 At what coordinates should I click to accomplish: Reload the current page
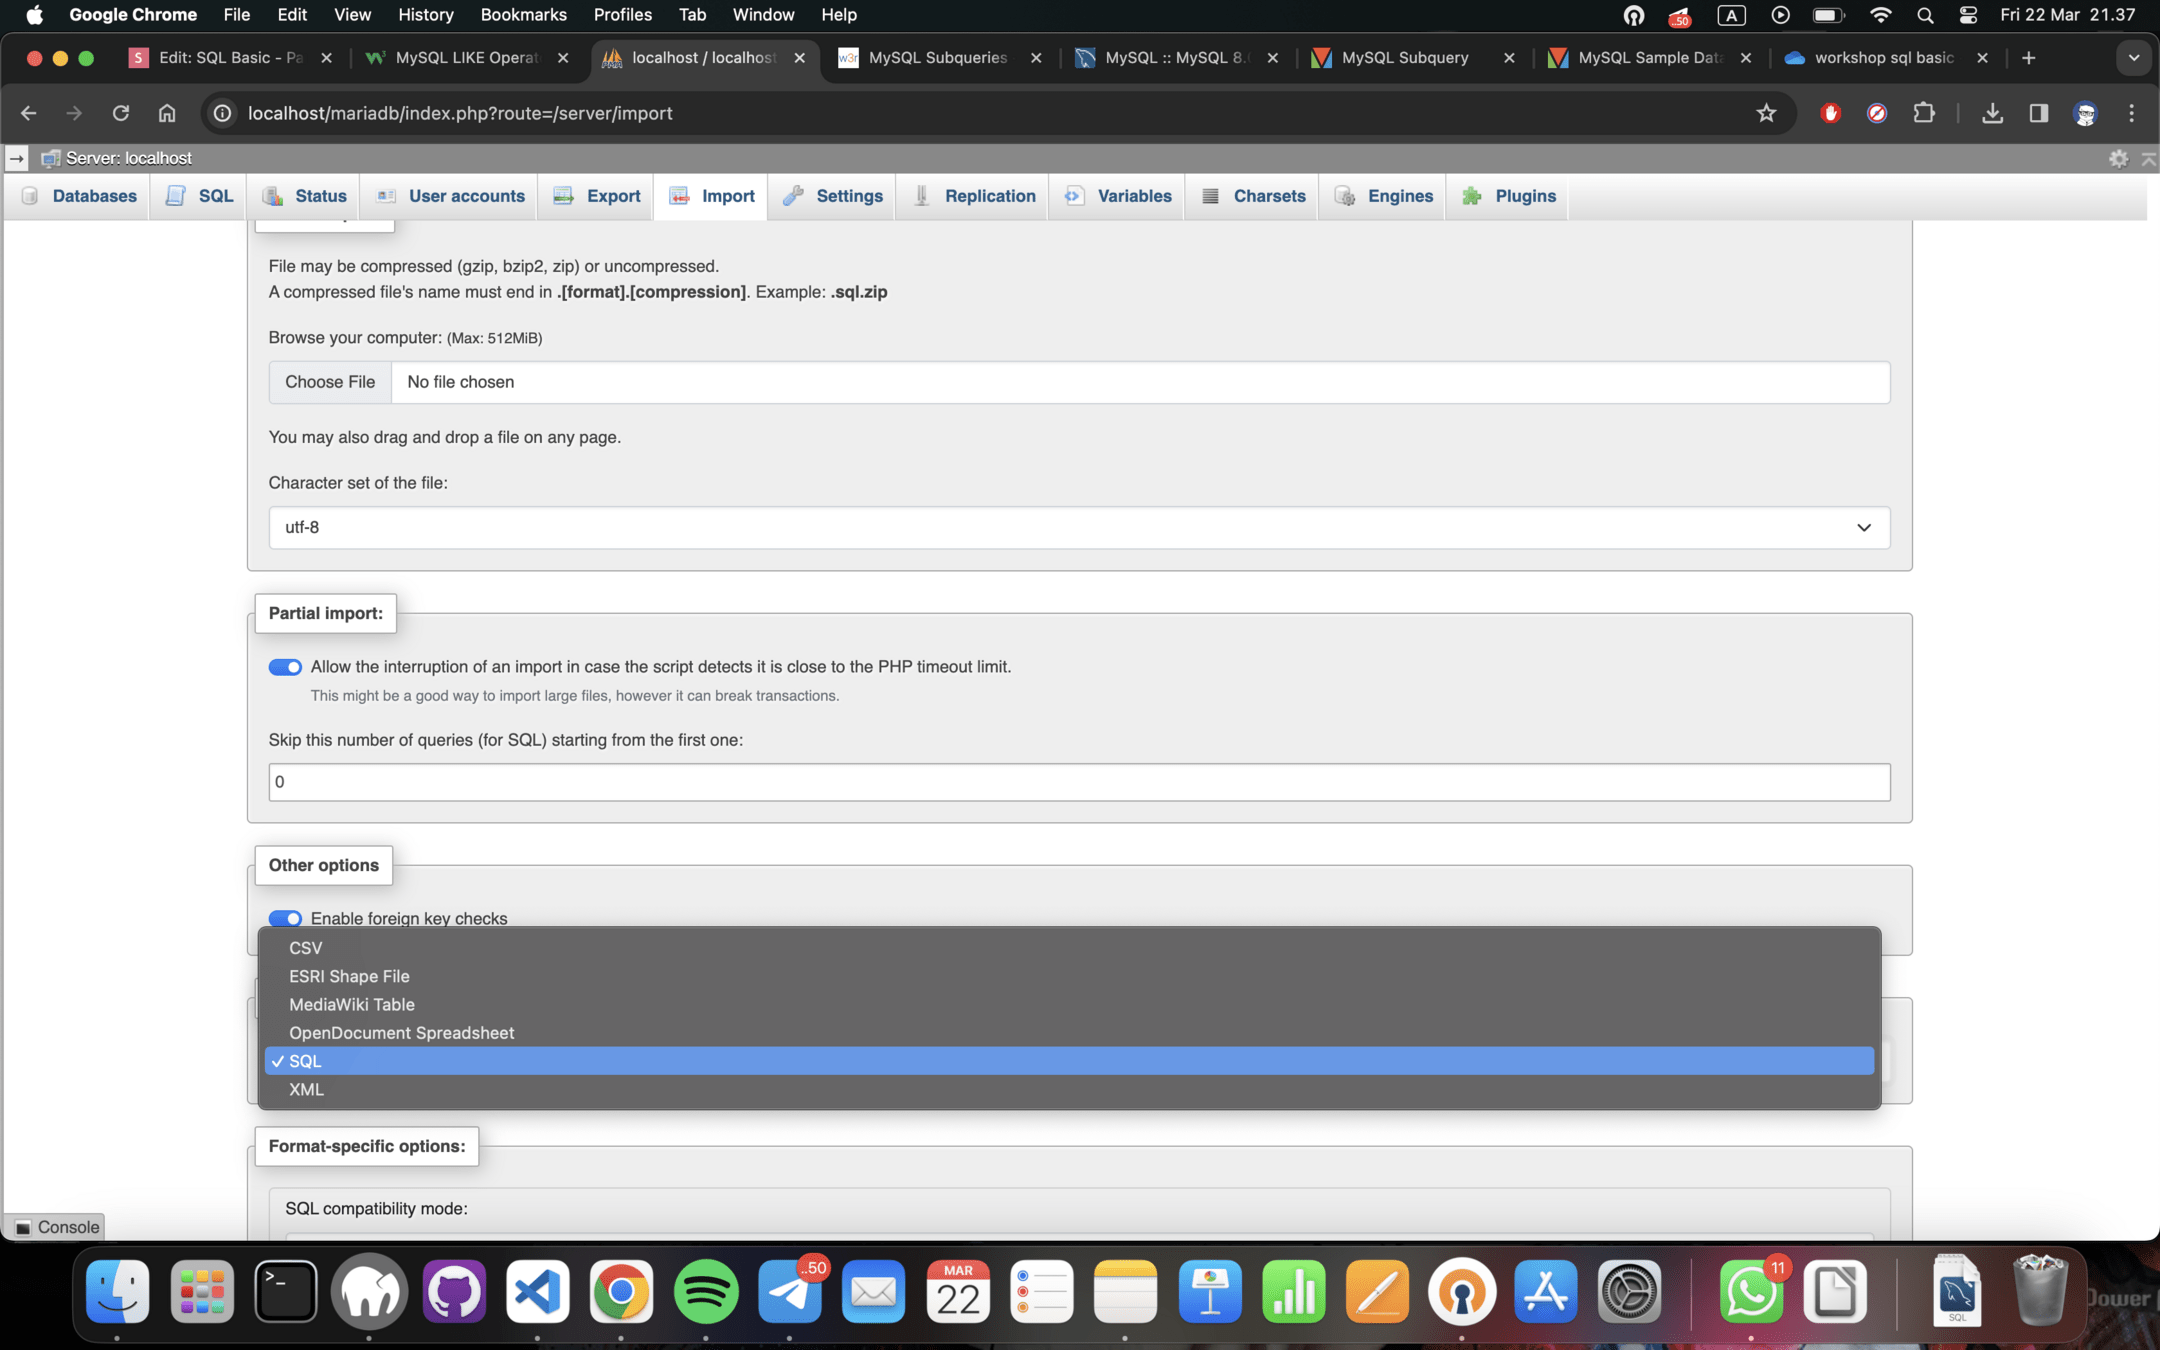click(121, 113)
